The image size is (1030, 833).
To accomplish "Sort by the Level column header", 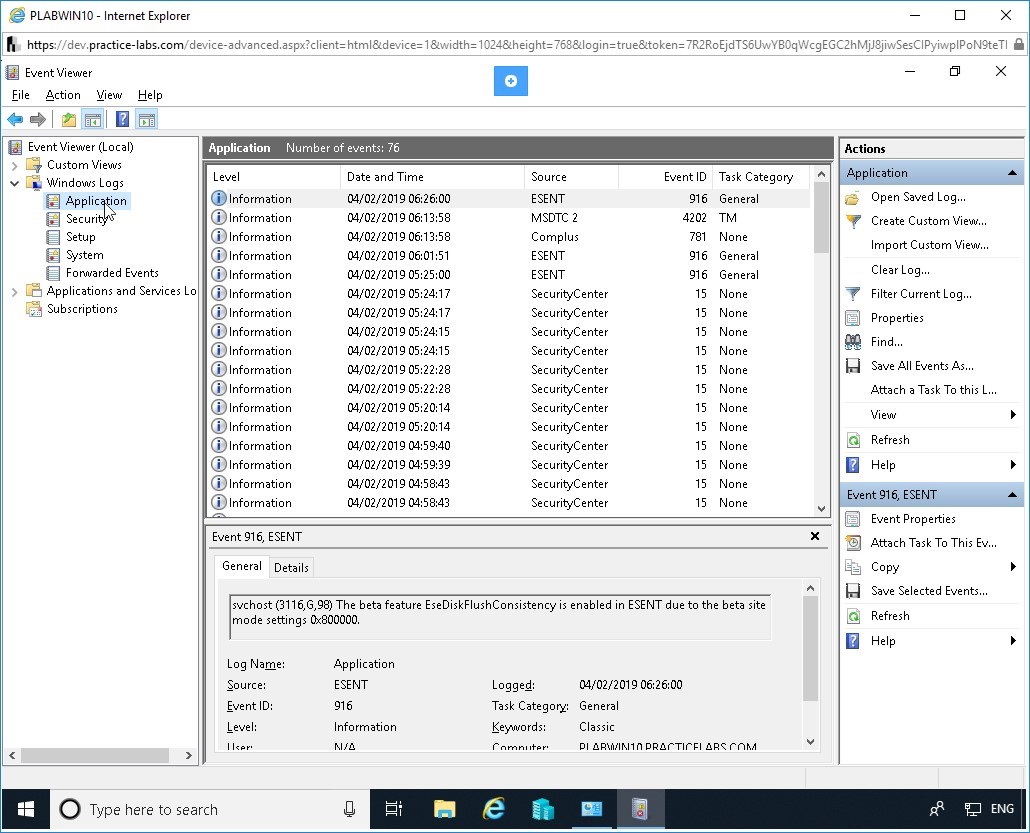I will pyautogui.click(x=274, y=177).
